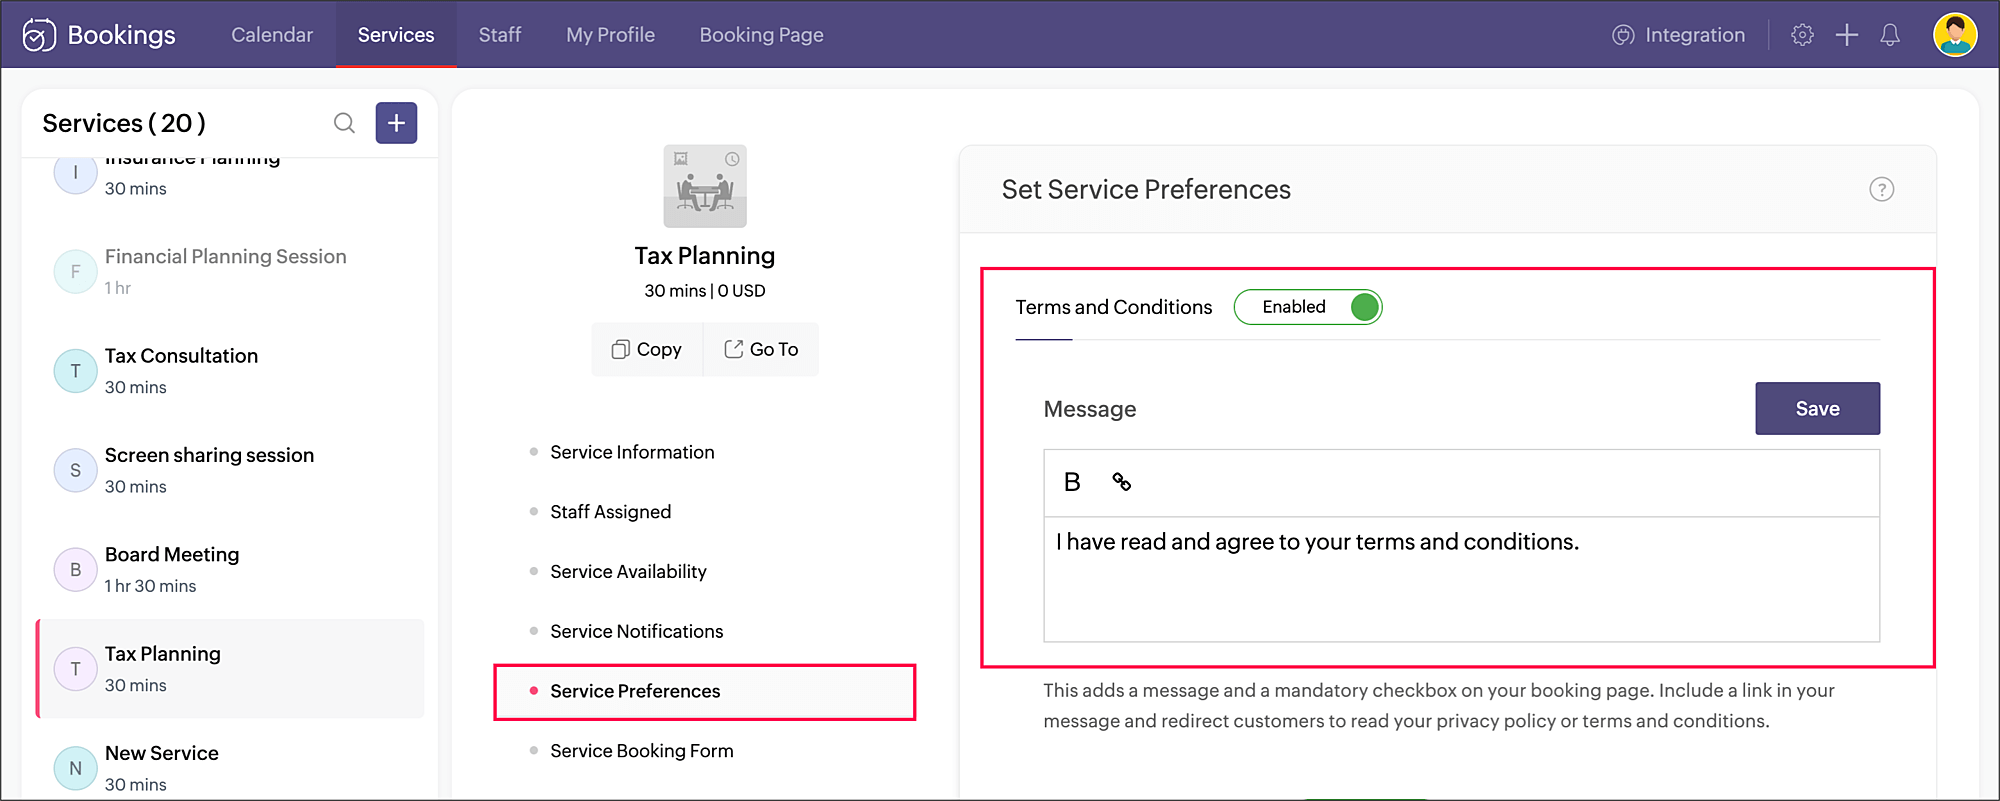This screenshot has height=801, width=2000.
Task: Apply bold formatting in message editor
Action: tap(1072, 482)
